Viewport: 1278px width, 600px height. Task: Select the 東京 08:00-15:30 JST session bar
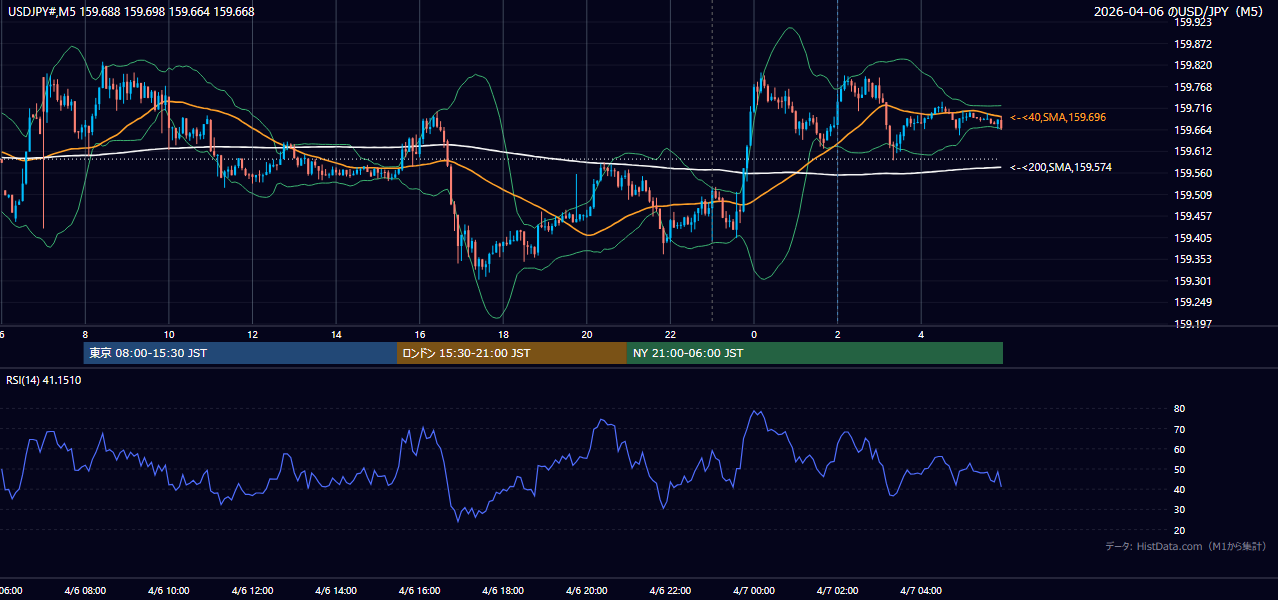[240, 353]
